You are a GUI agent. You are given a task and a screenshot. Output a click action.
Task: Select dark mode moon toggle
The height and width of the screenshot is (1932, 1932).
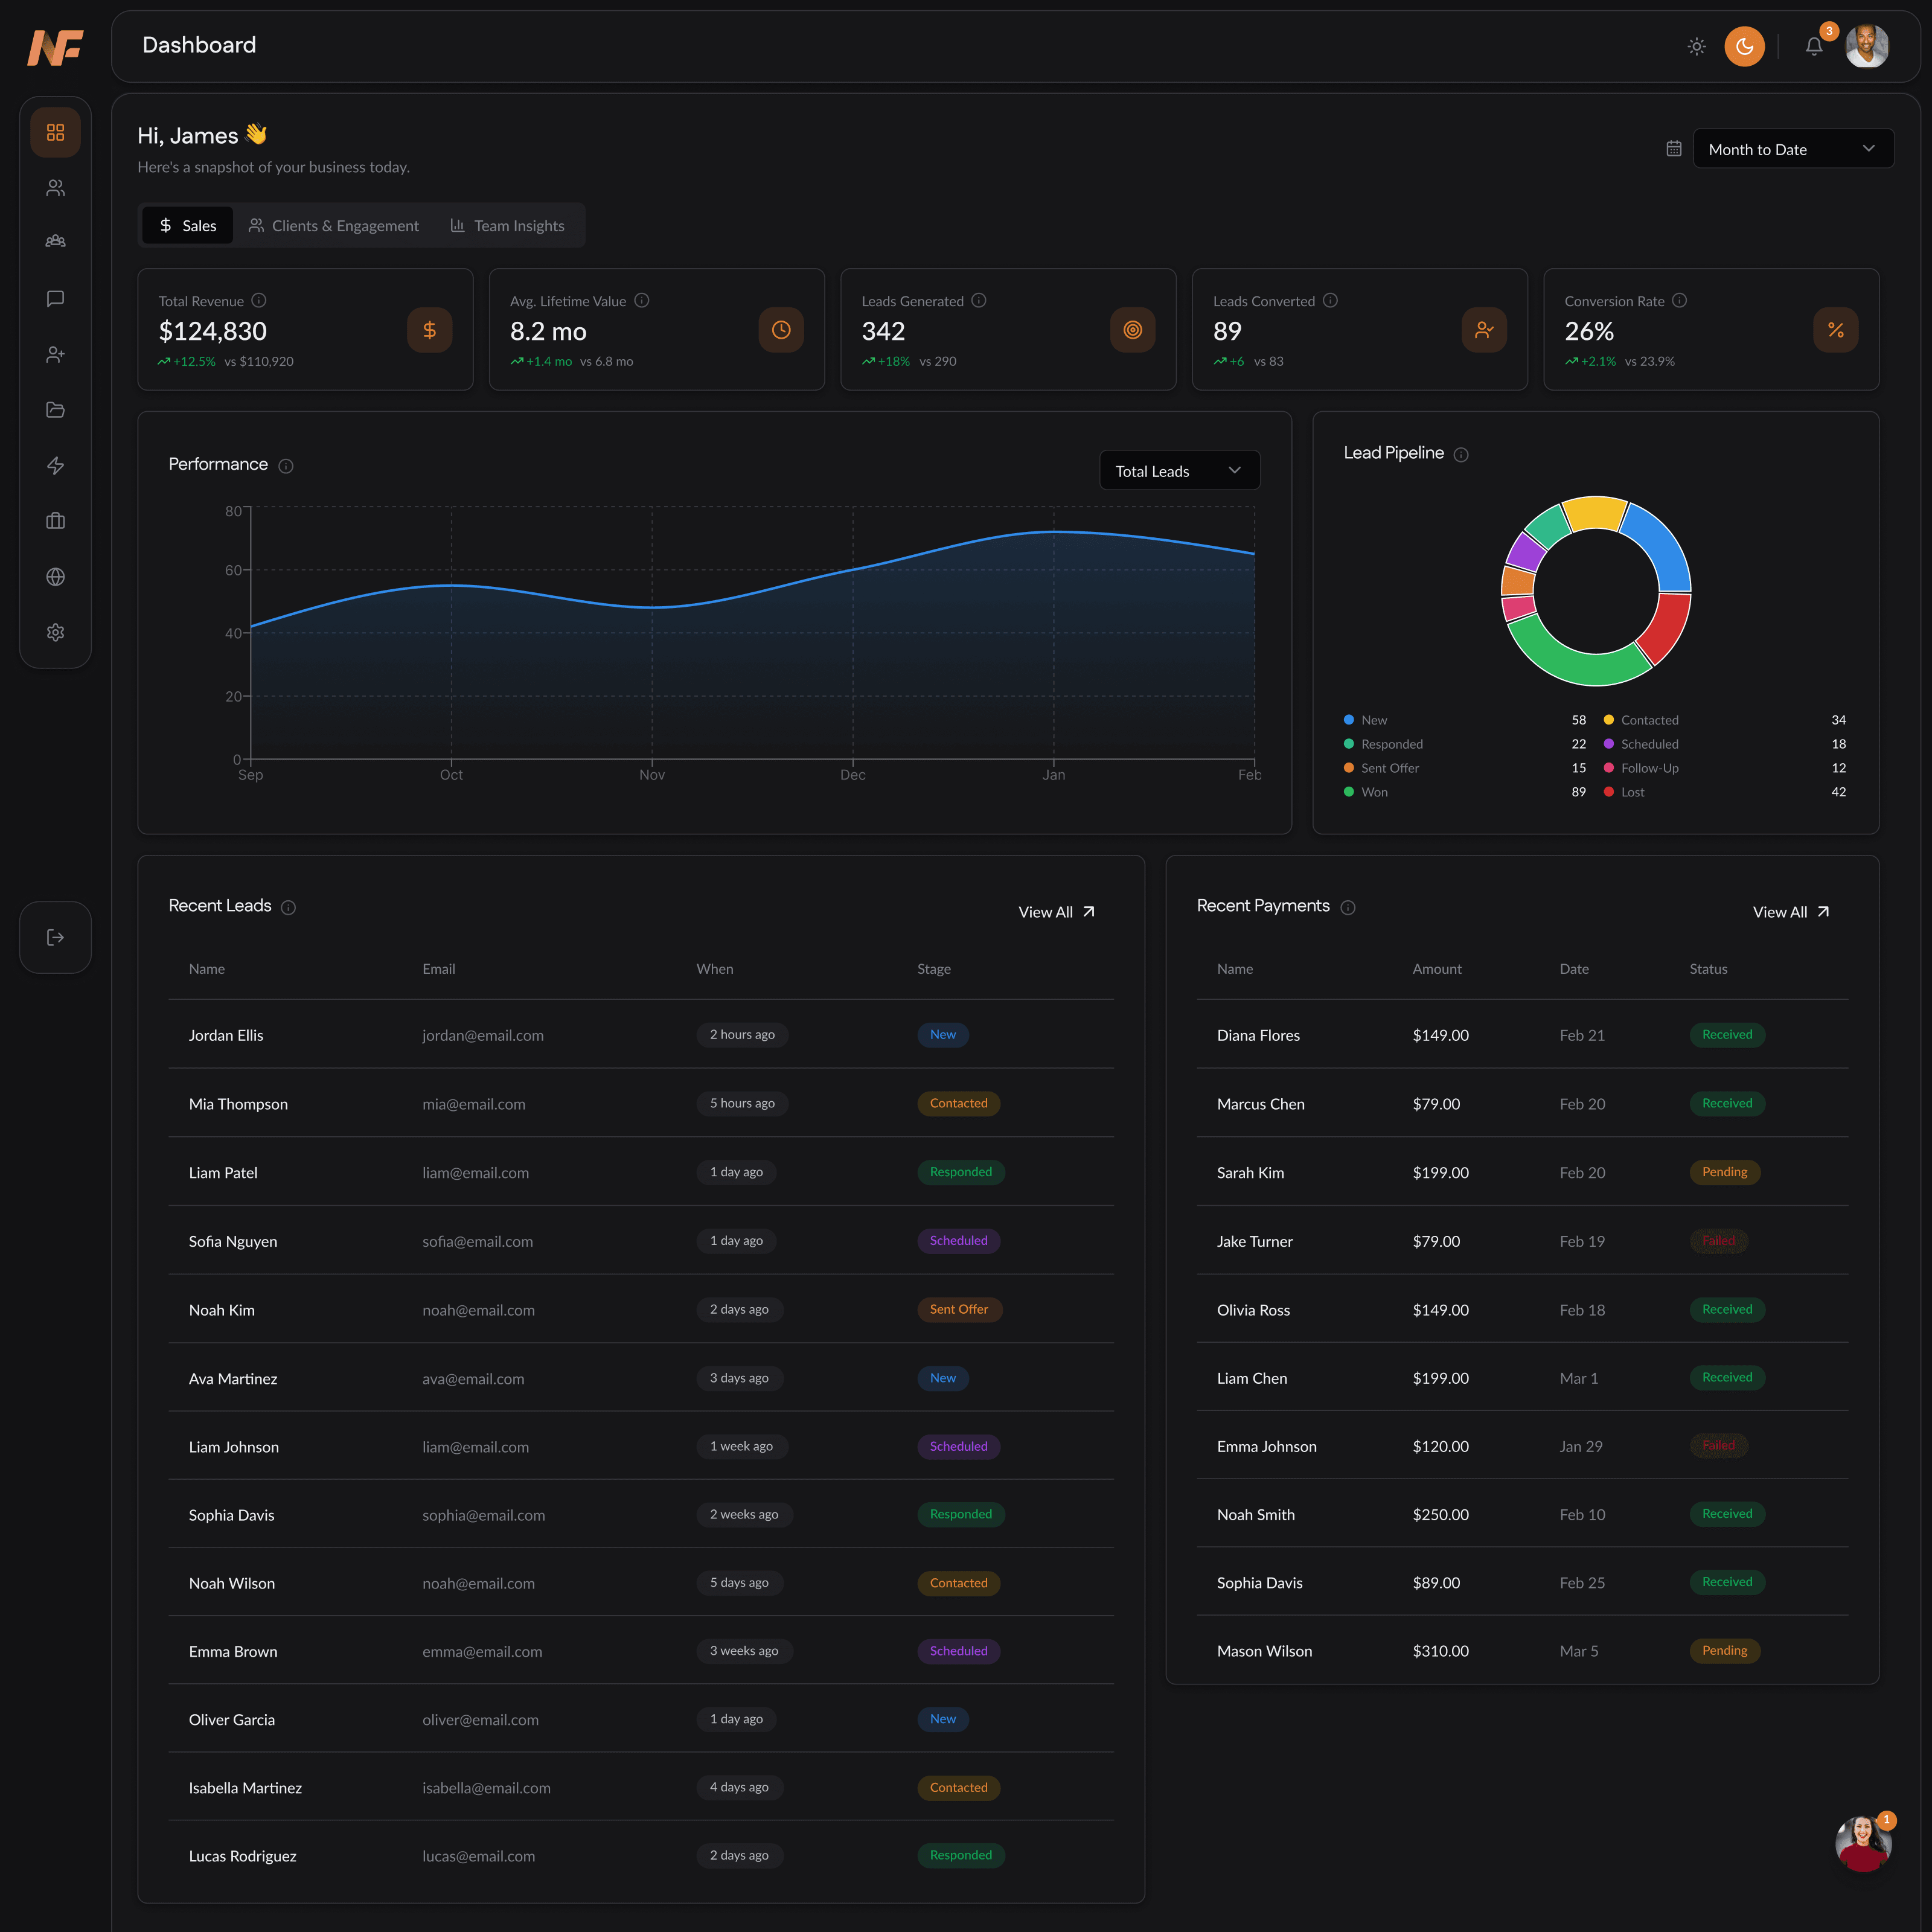(1744, 46)
